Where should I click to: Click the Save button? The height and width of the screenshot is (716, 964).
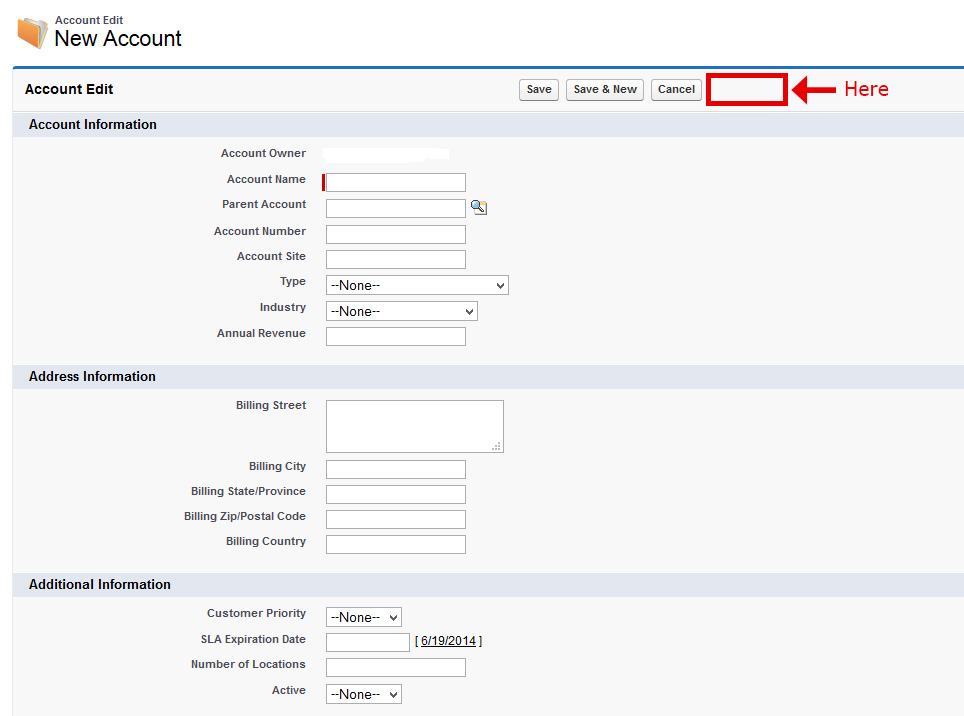[539, 90]
